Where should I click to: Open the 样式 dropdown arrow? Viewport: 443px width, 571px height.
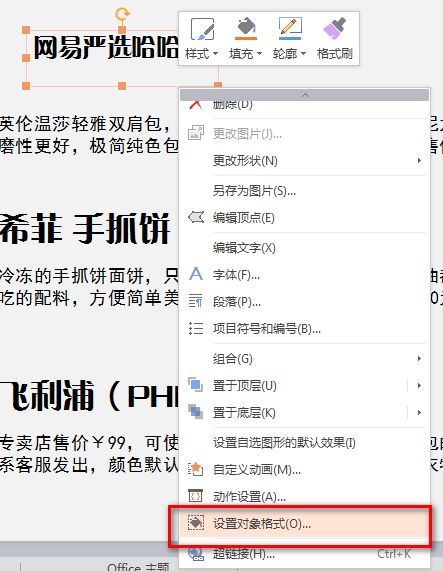pyautogui.click(x=215, y=54)
